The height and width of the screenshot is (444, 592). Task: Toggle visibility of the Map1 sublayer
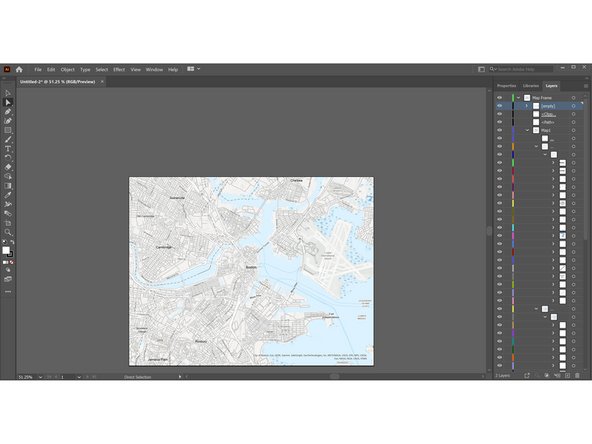tap(500, 130)
